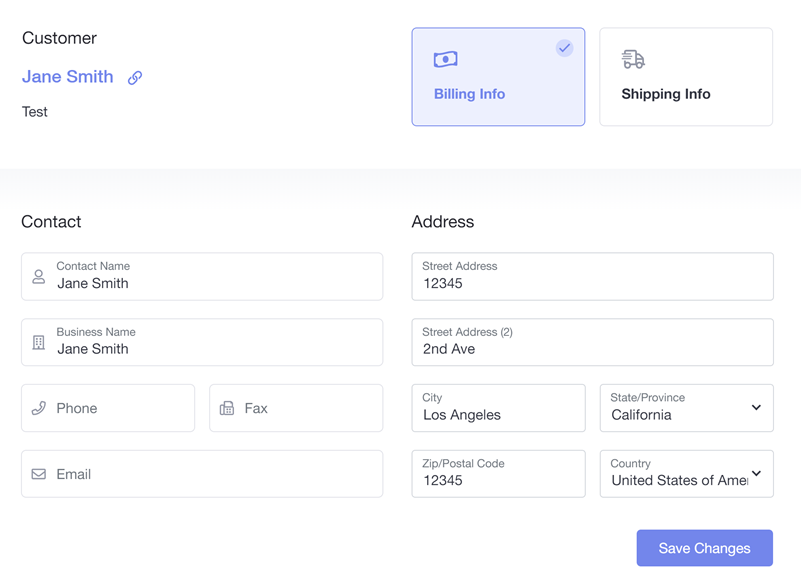The height and width of the screenshot is (583, 801).
Task: Expand the Country dropdown arrow
Action: (x=756, y=474)
